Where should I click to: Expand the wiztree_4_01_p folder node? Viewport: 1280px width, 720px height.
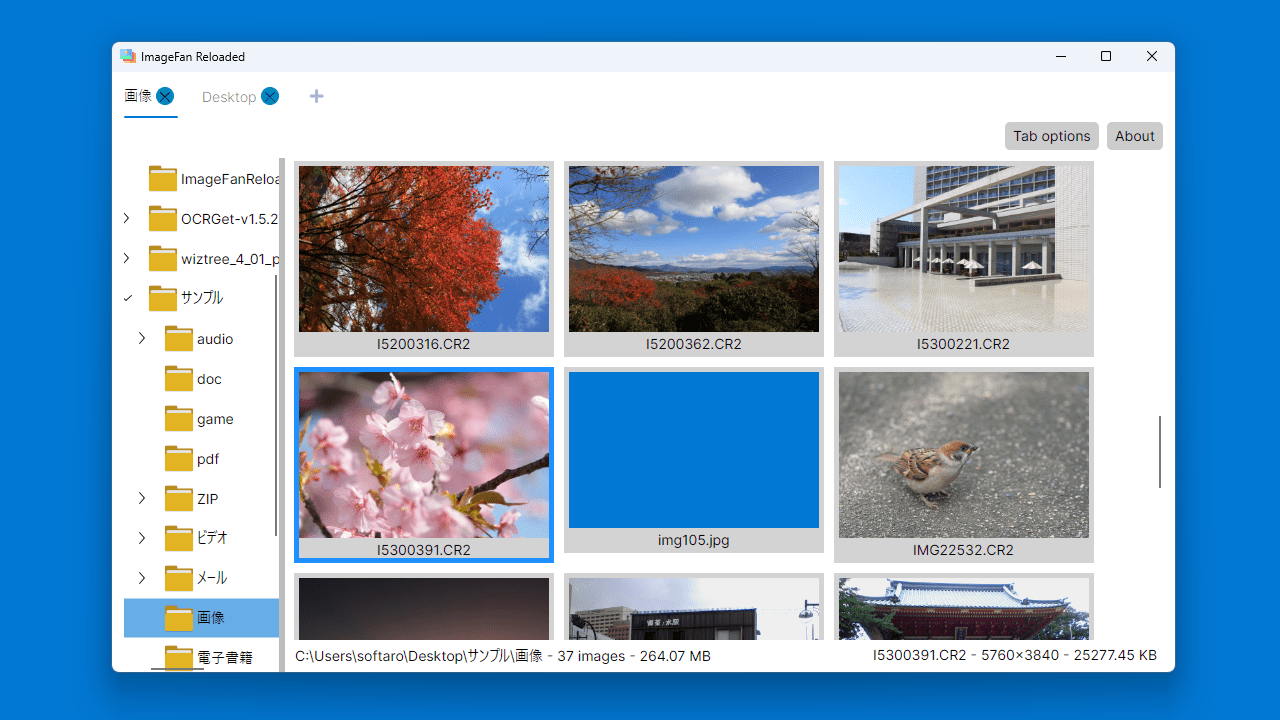[x=126, y=258]
